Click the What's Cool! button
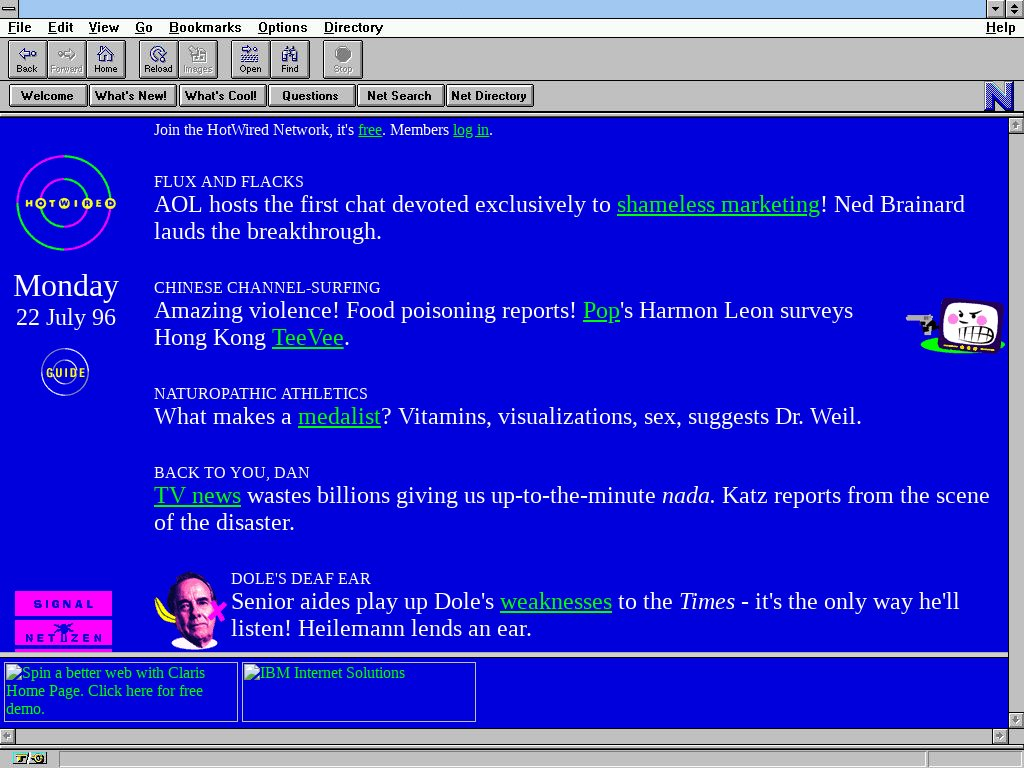This screenshot has height=768, width=1024. point(220,96)
